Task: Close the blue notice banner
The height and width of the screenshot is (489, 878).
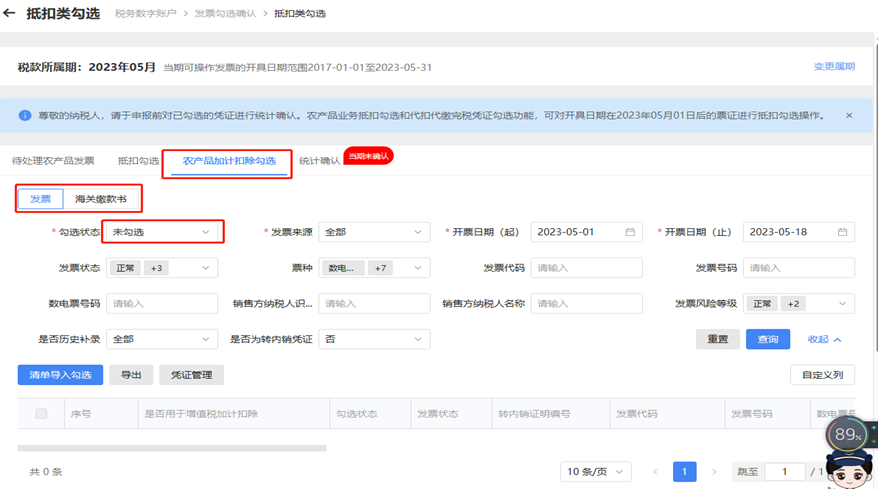Action: tap(849, 115)
